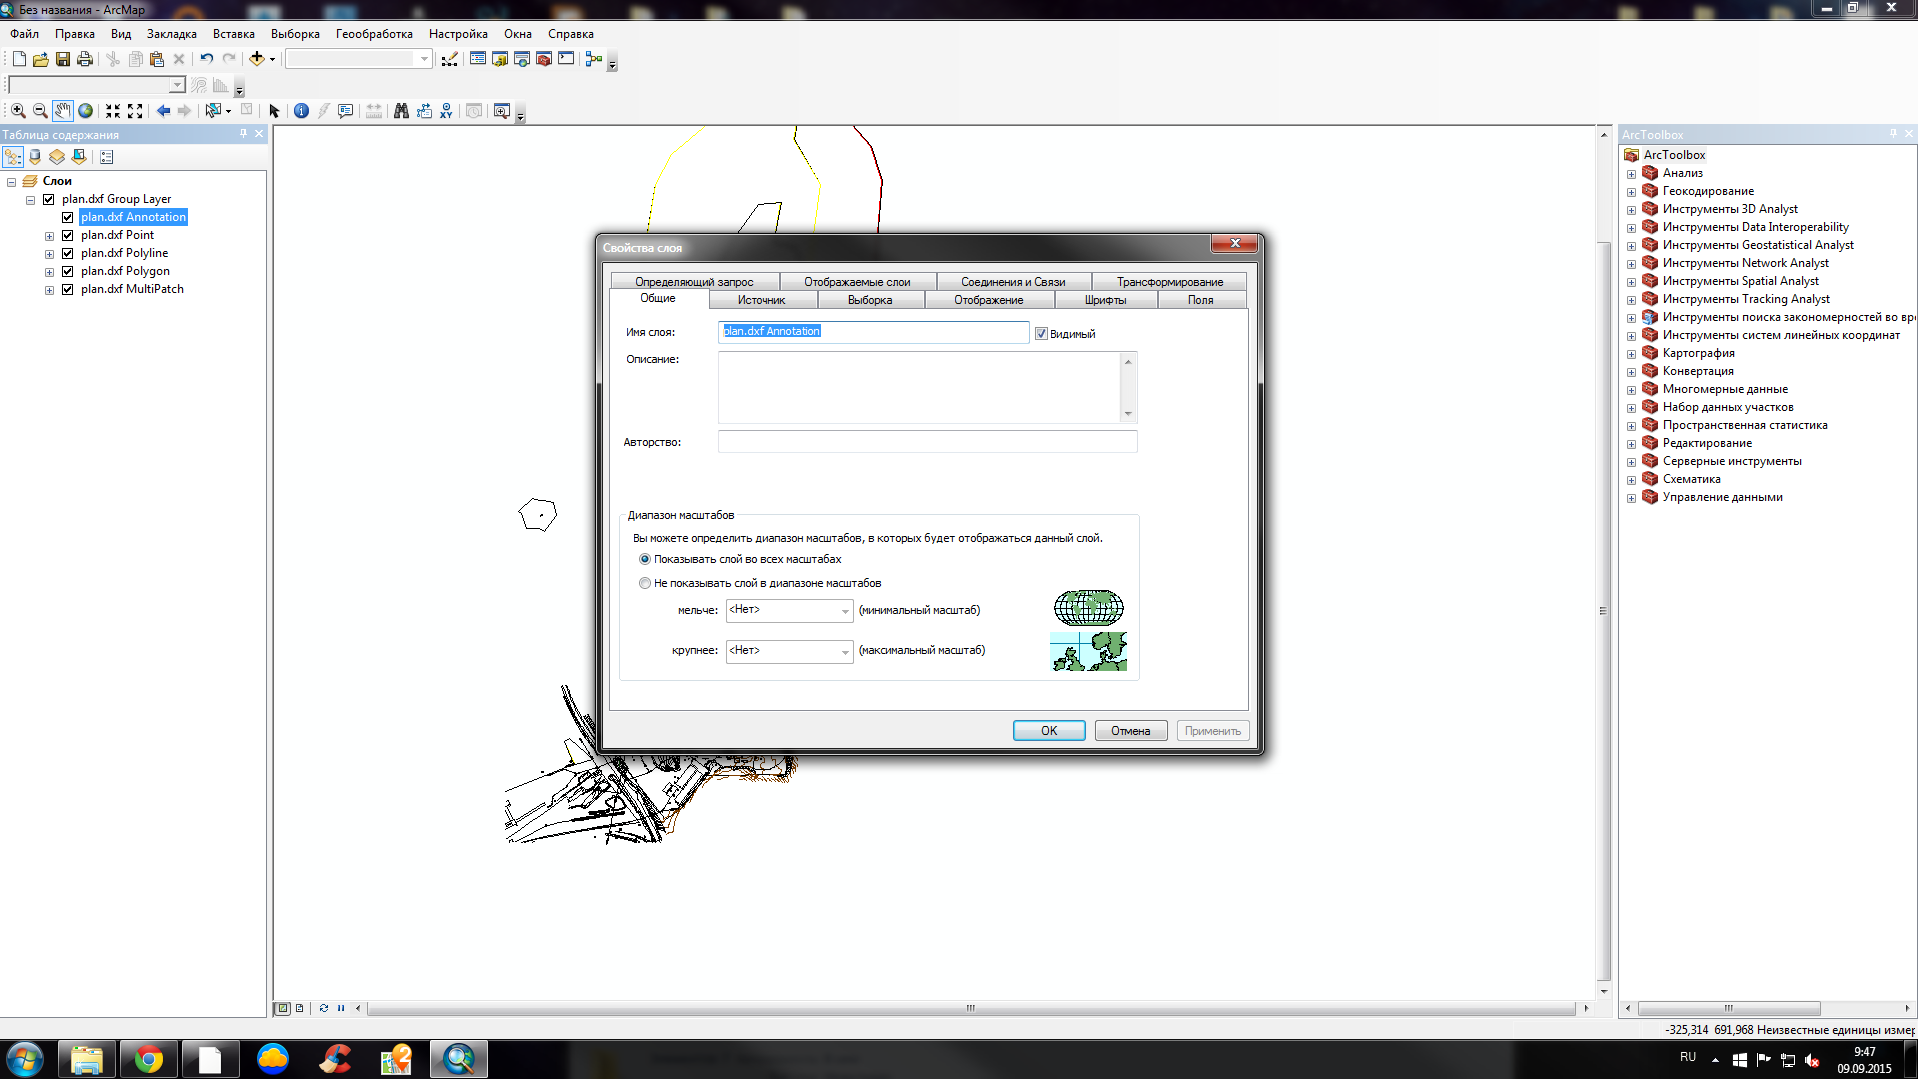This screenshot has width=1918, height=1080.
Task: Click the layer name input field
Action: coord(873,332)
